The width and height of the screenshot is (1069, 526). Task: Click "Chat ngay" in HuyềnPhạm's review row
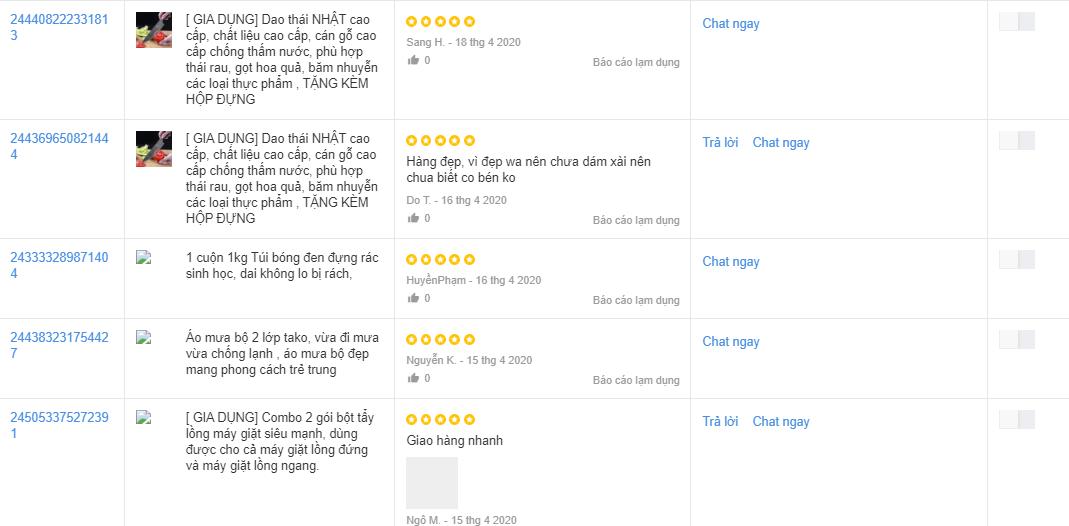tap(730, 261)
